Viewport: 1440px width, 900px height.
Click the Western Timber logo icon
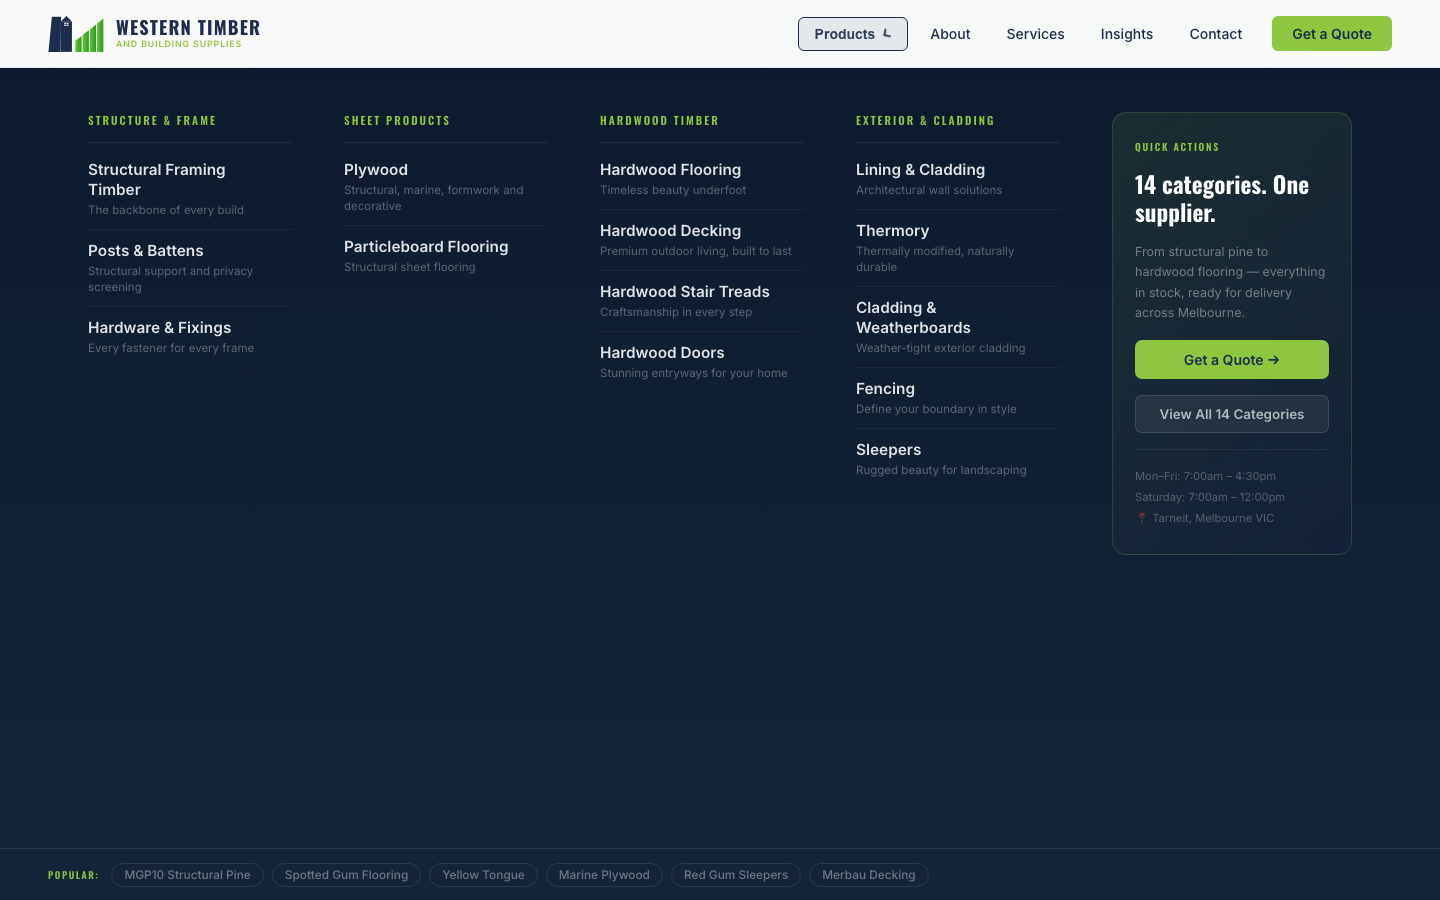(76, 34)
